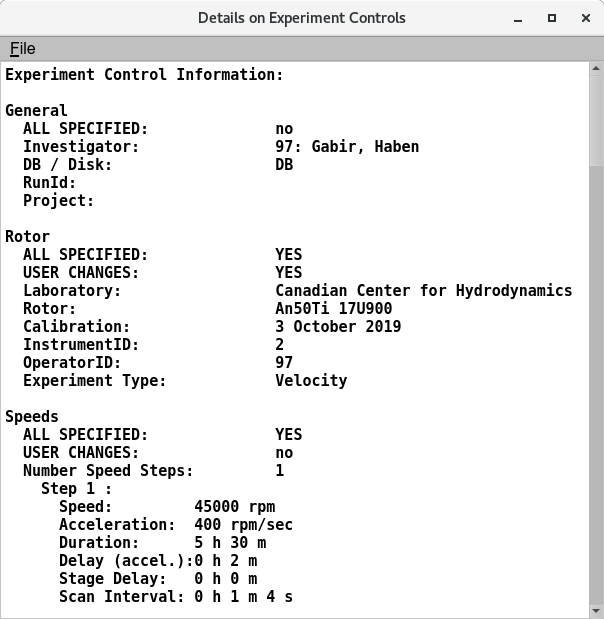Click the Acceleration 400 rpm/sec value
The image size is (604, 619).
coord(244,525)
